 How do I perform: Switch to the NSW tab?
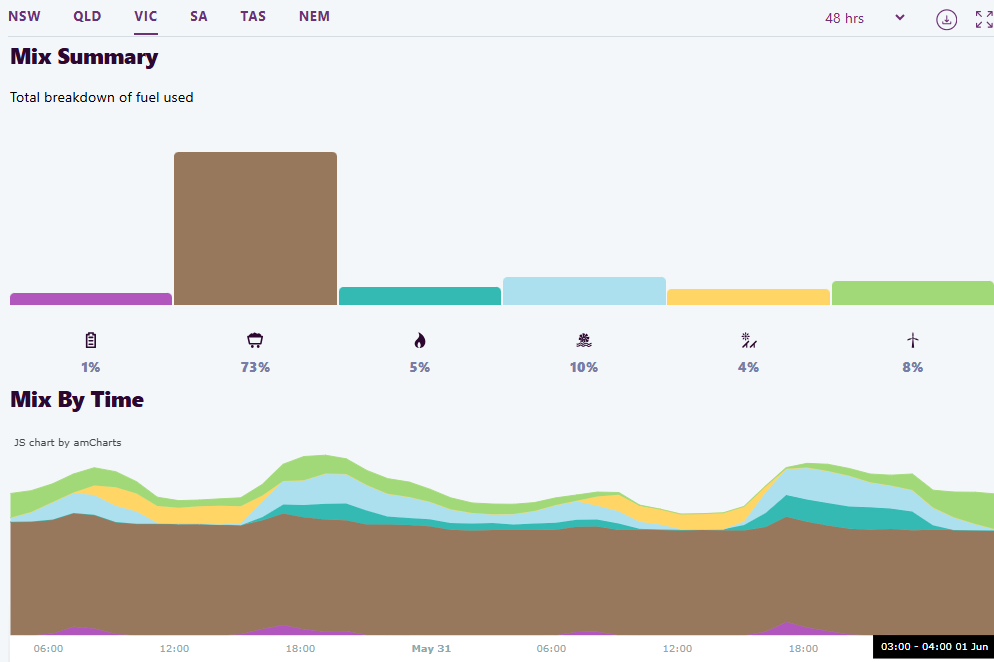click(x=24, y=17)
